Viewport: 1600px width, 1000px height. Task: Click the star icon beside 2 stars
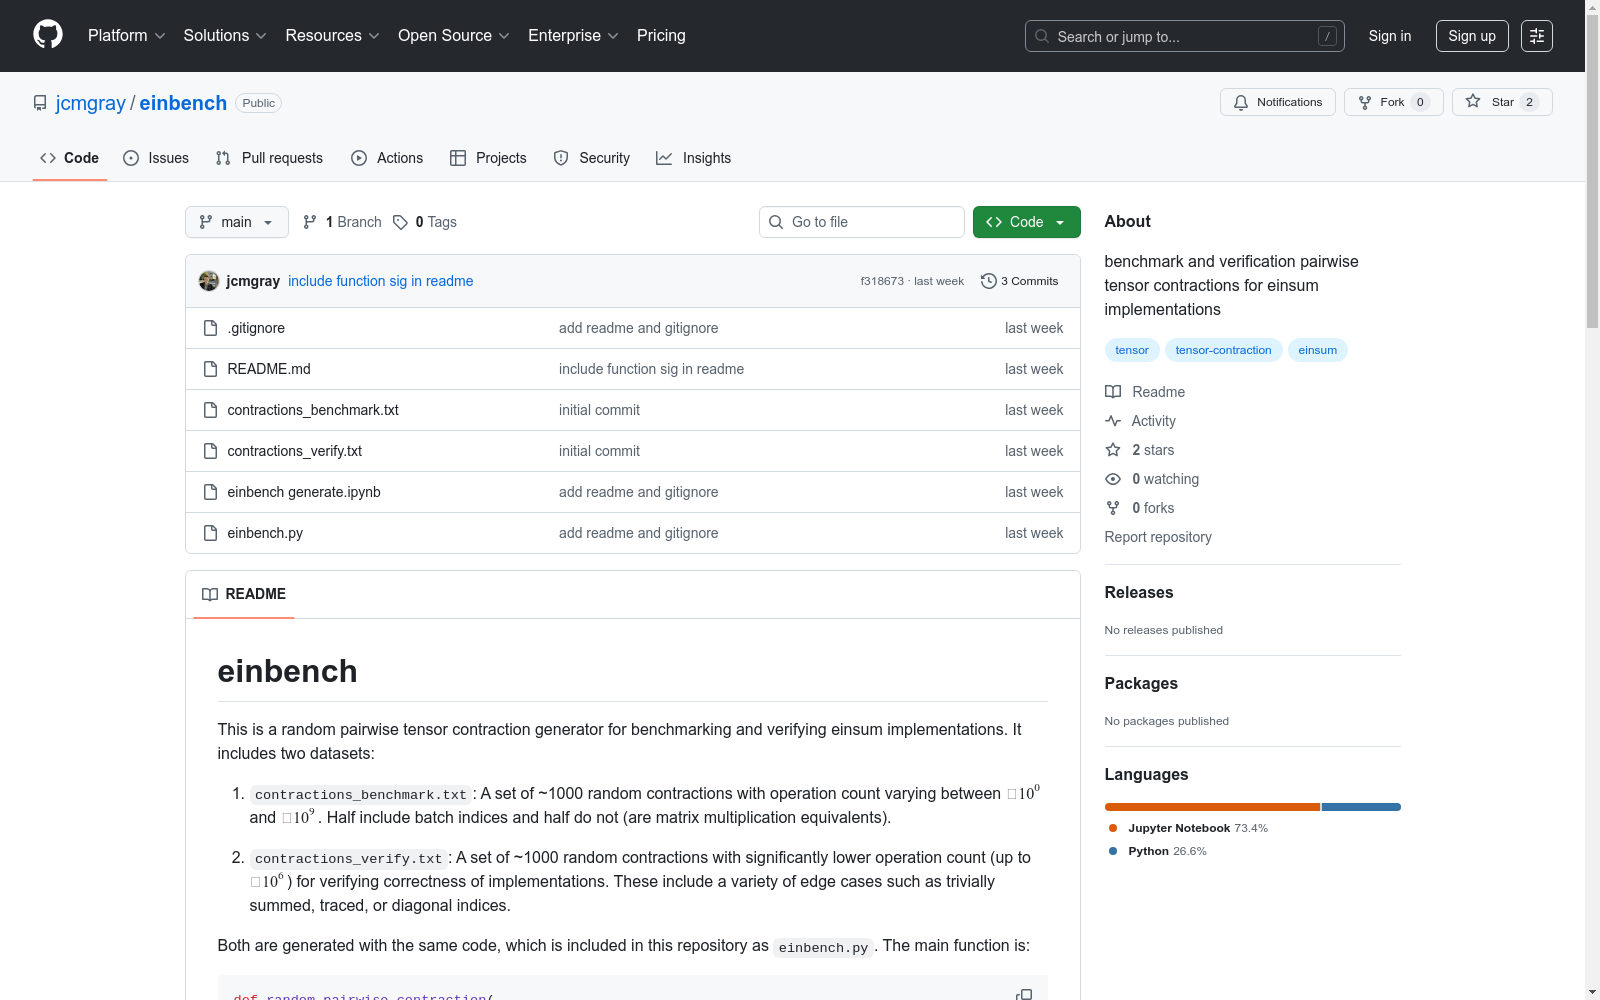(x=1113, y=450)
